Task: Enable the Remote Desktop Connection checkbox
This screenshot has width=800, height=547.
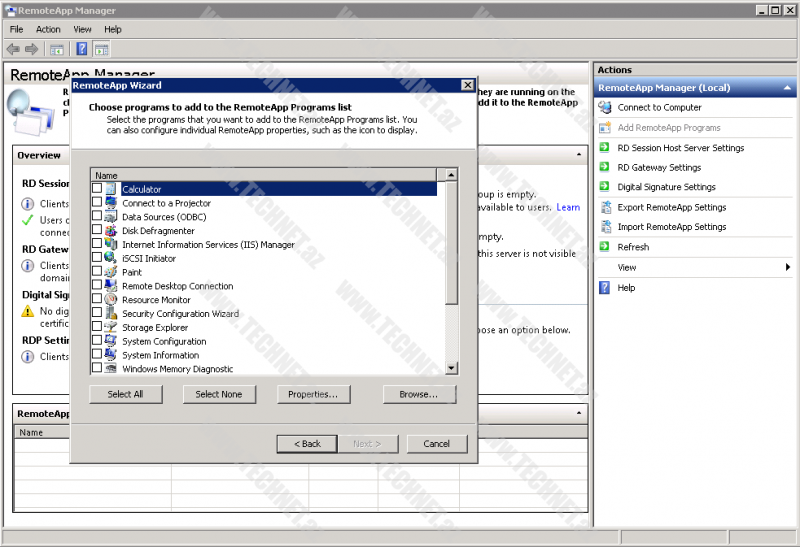Action: (x=97, y=286)
